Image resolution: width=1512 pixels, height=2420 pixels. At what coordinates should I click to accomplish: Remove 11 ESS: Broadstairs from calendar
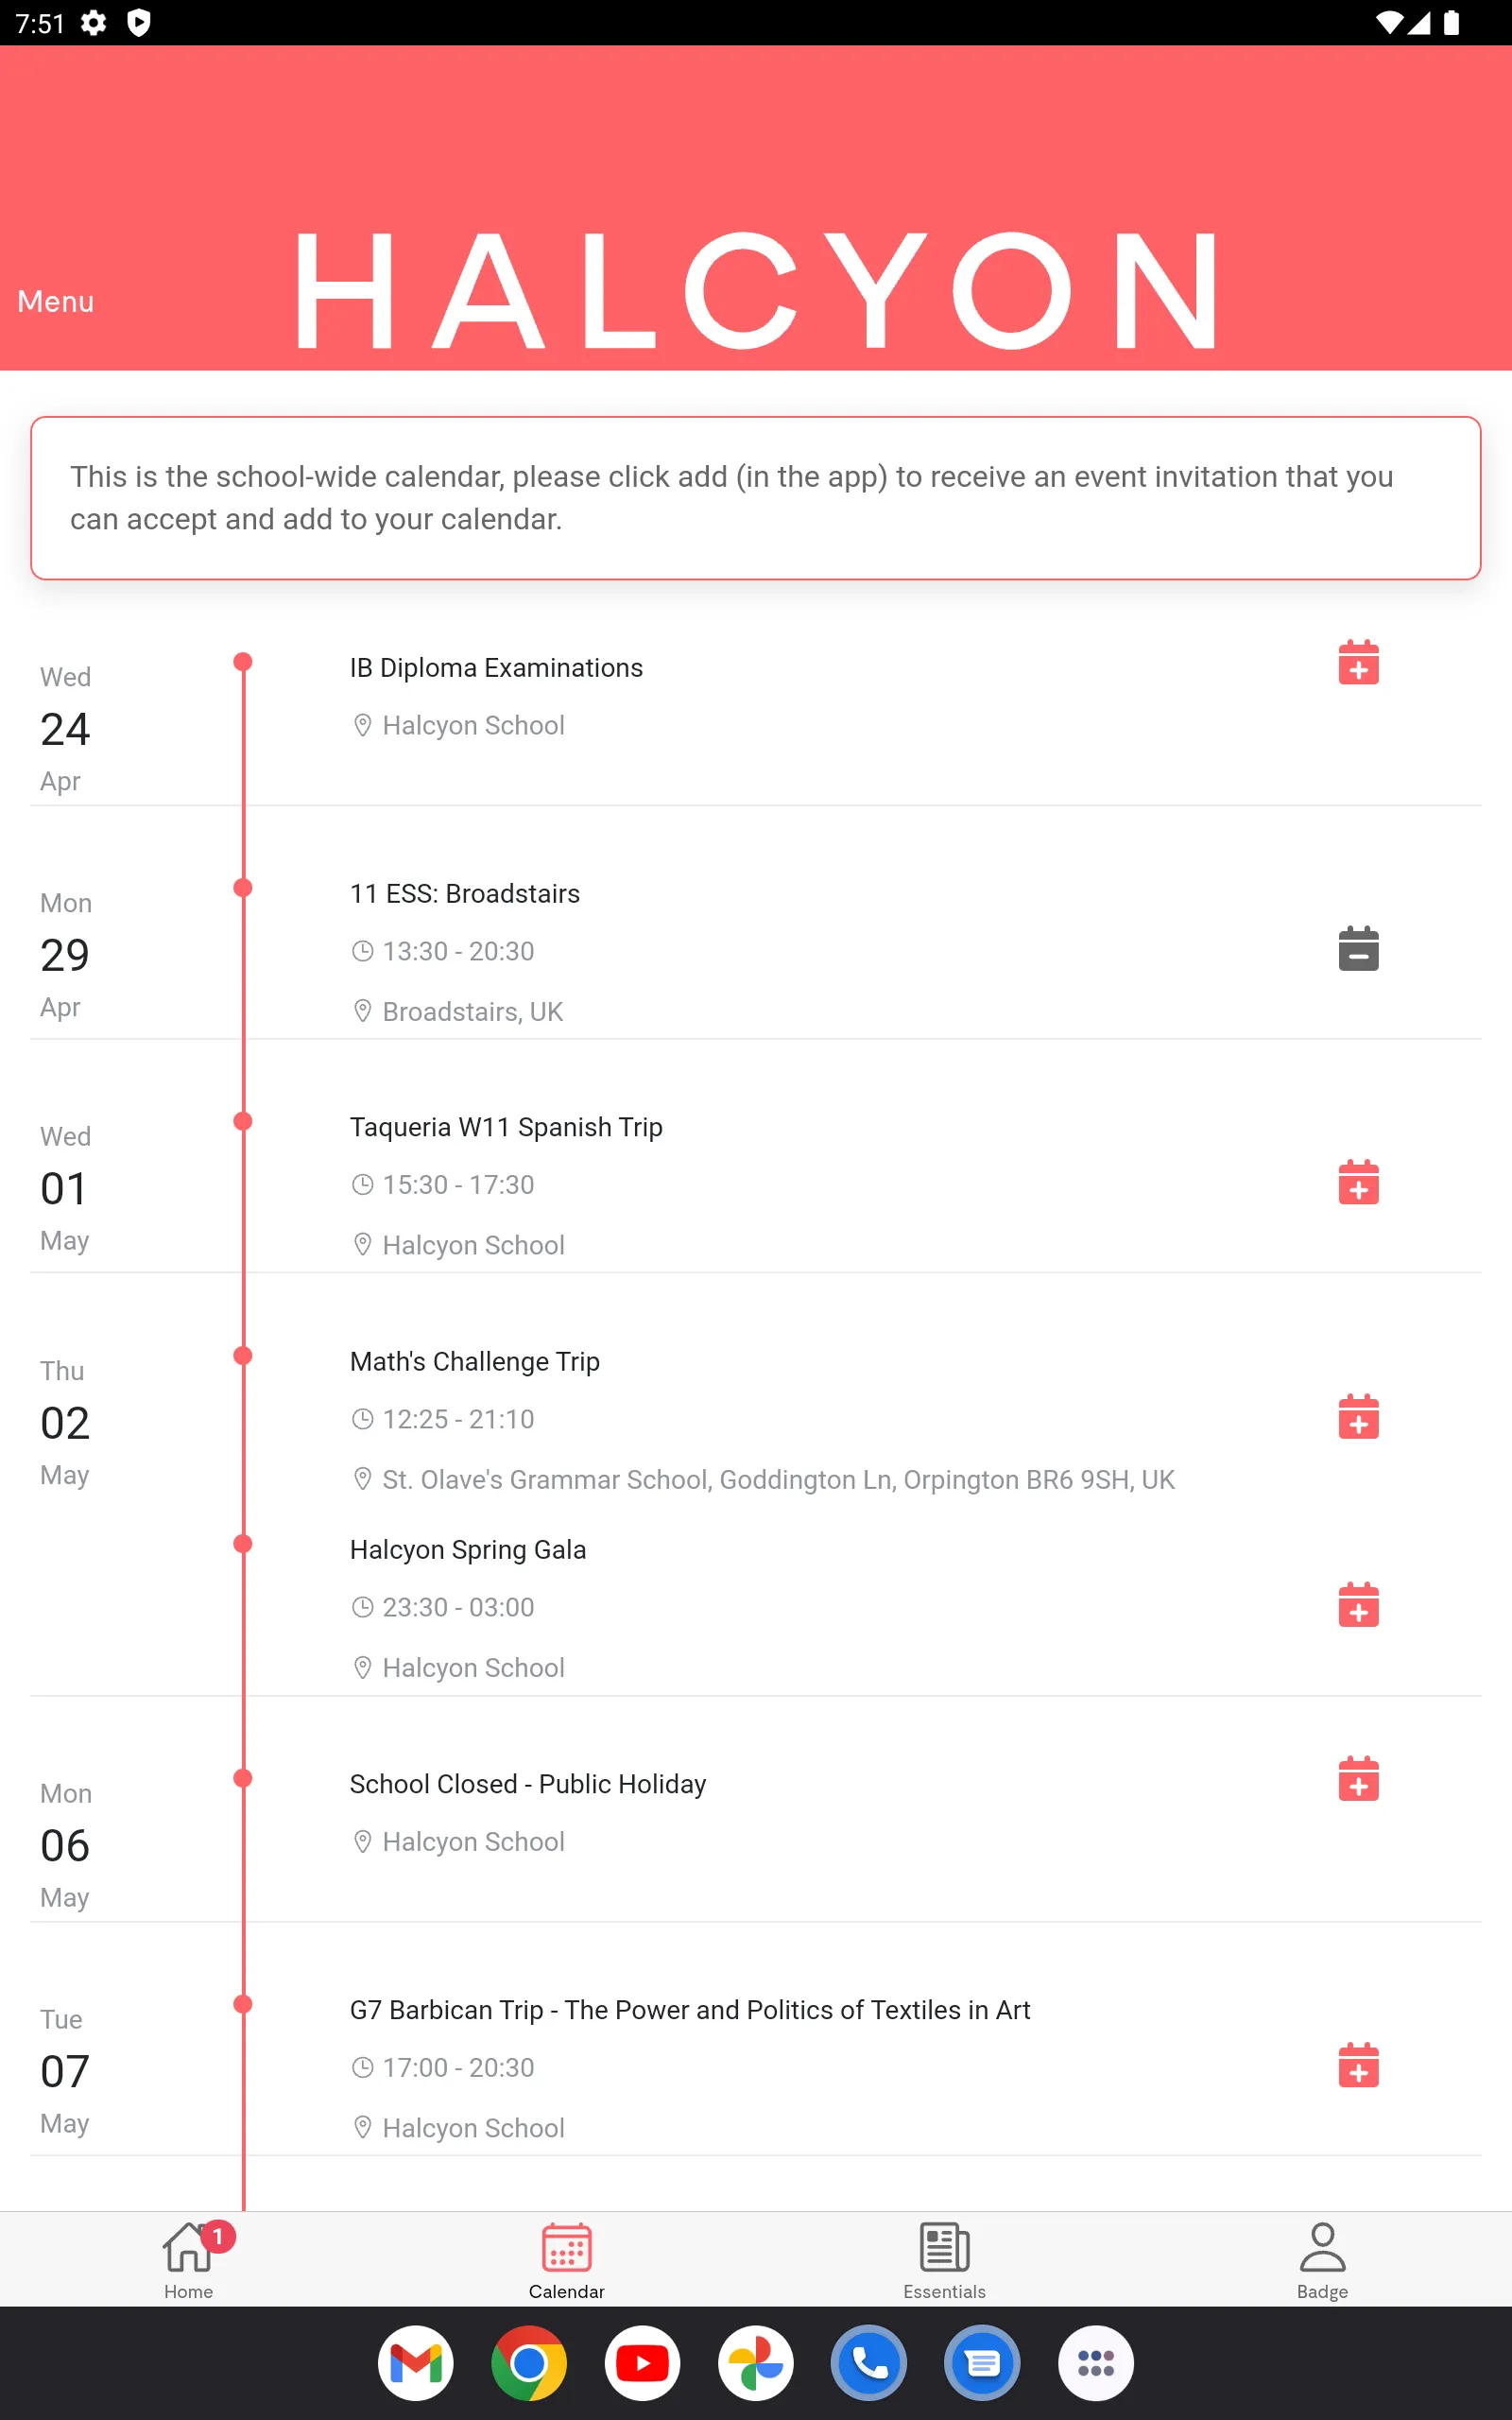(x=1358, y=948)
